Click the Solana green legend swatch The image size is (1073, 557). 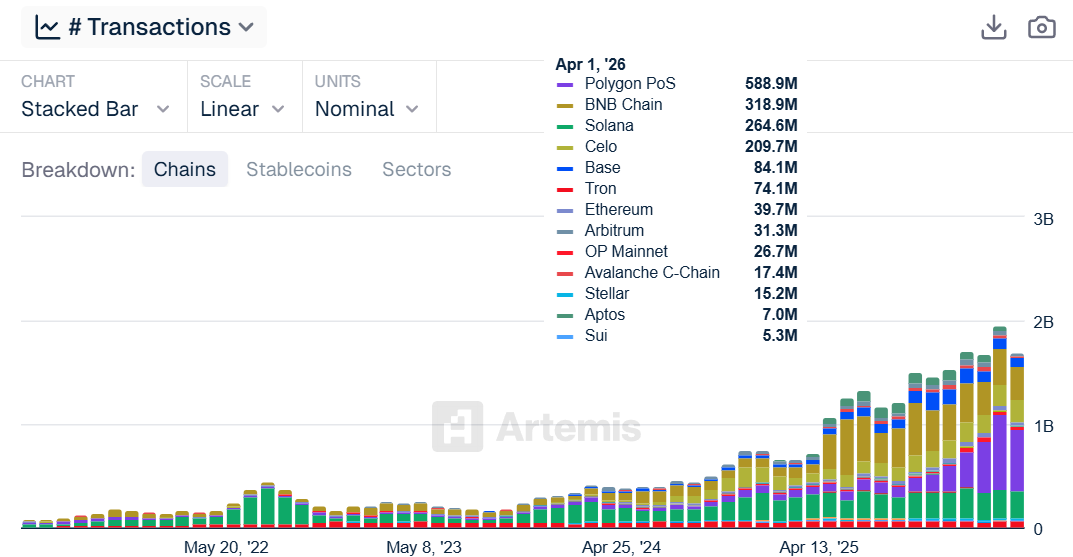(x=565, y=127)
